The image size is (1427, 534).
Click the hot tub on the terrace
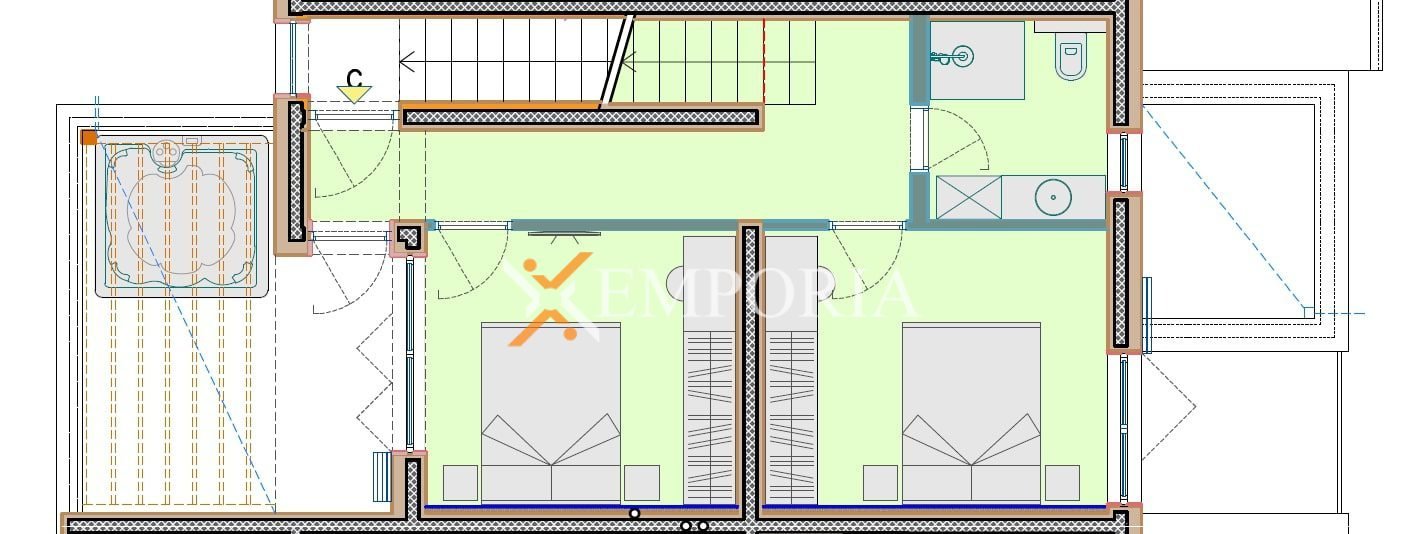tap(182, 216)
